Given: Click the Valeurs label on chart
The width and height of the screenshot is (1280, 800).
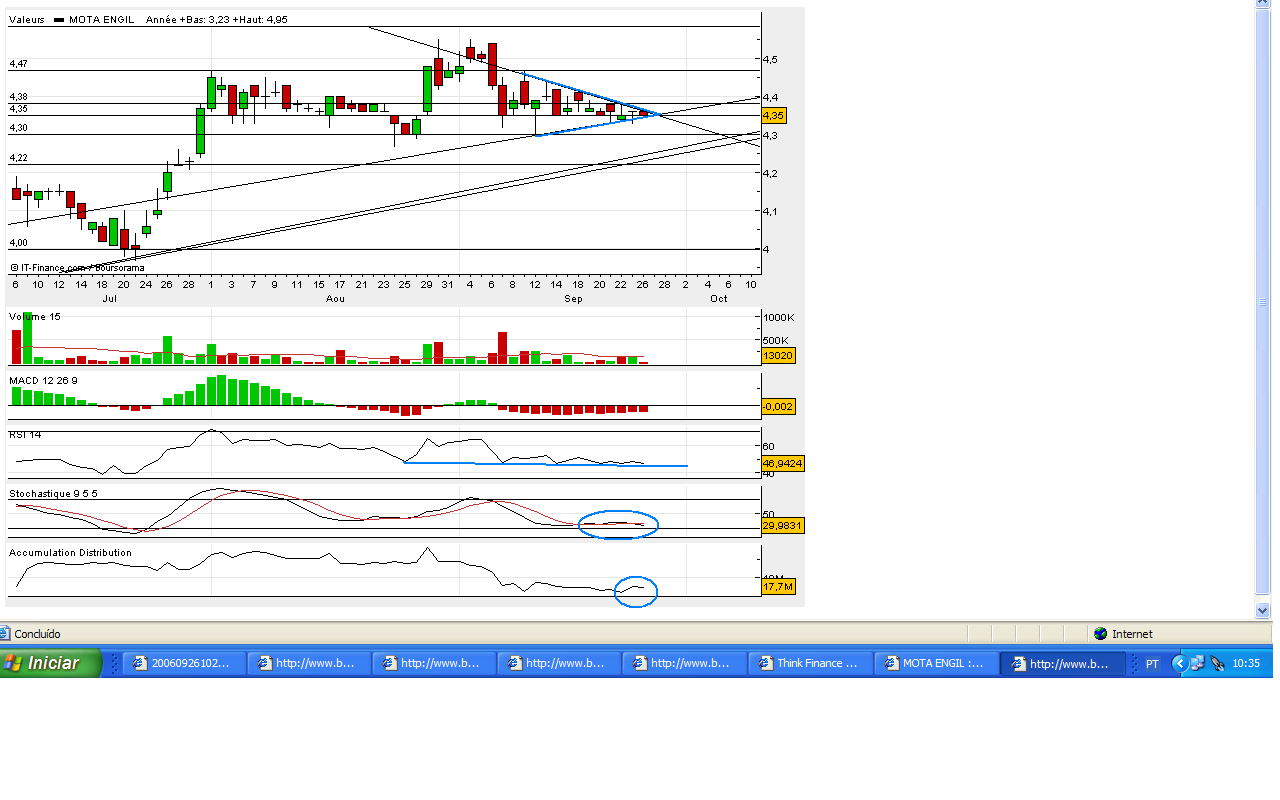Looking at the screenshot, I should coord(27,19).
